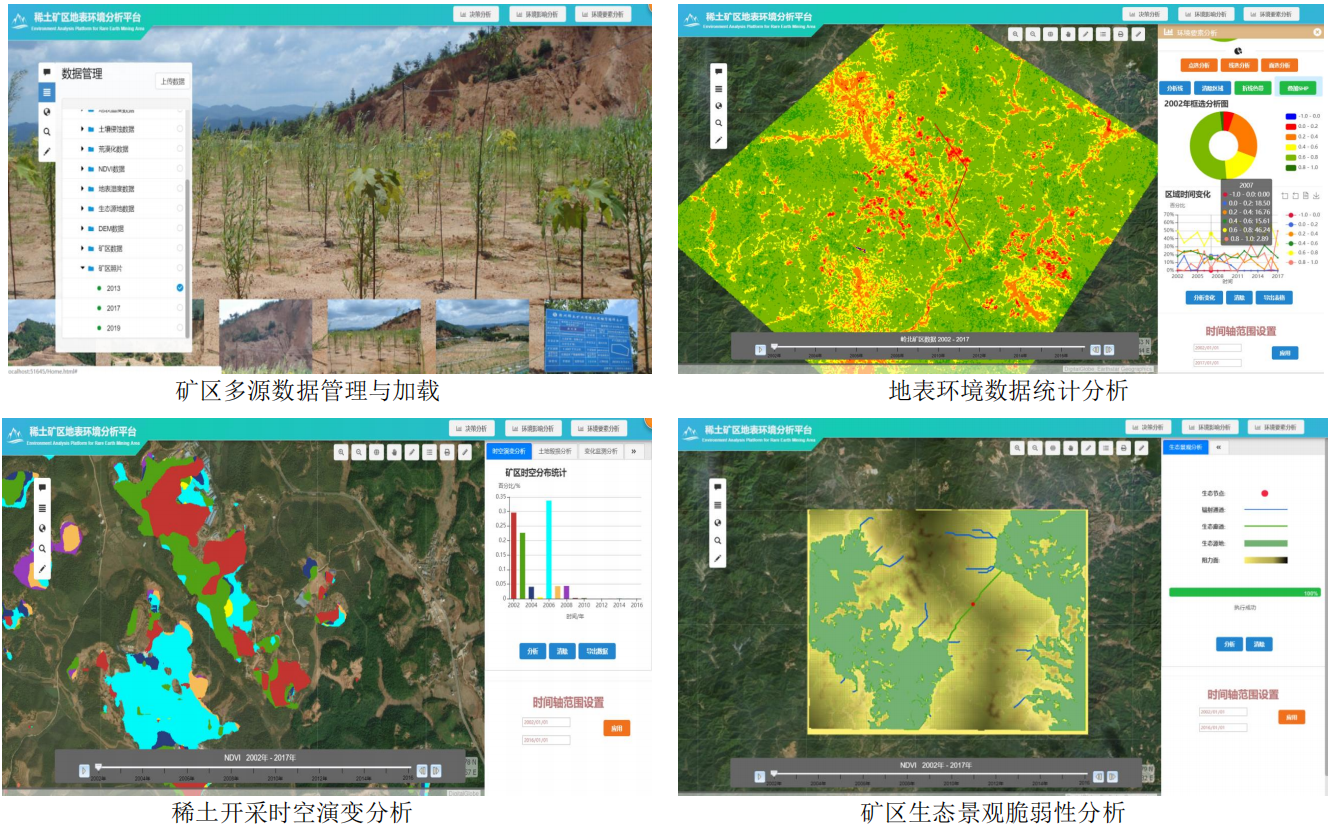Open the 变化监测分析 tab
The image size is (1334, 827).
tap(601, 452)
